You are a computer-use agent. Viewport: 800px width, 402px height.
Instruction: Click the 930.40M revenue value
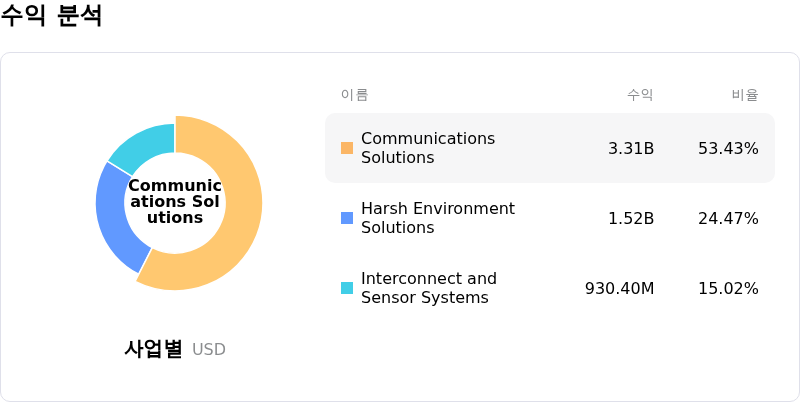coord(619,288)
